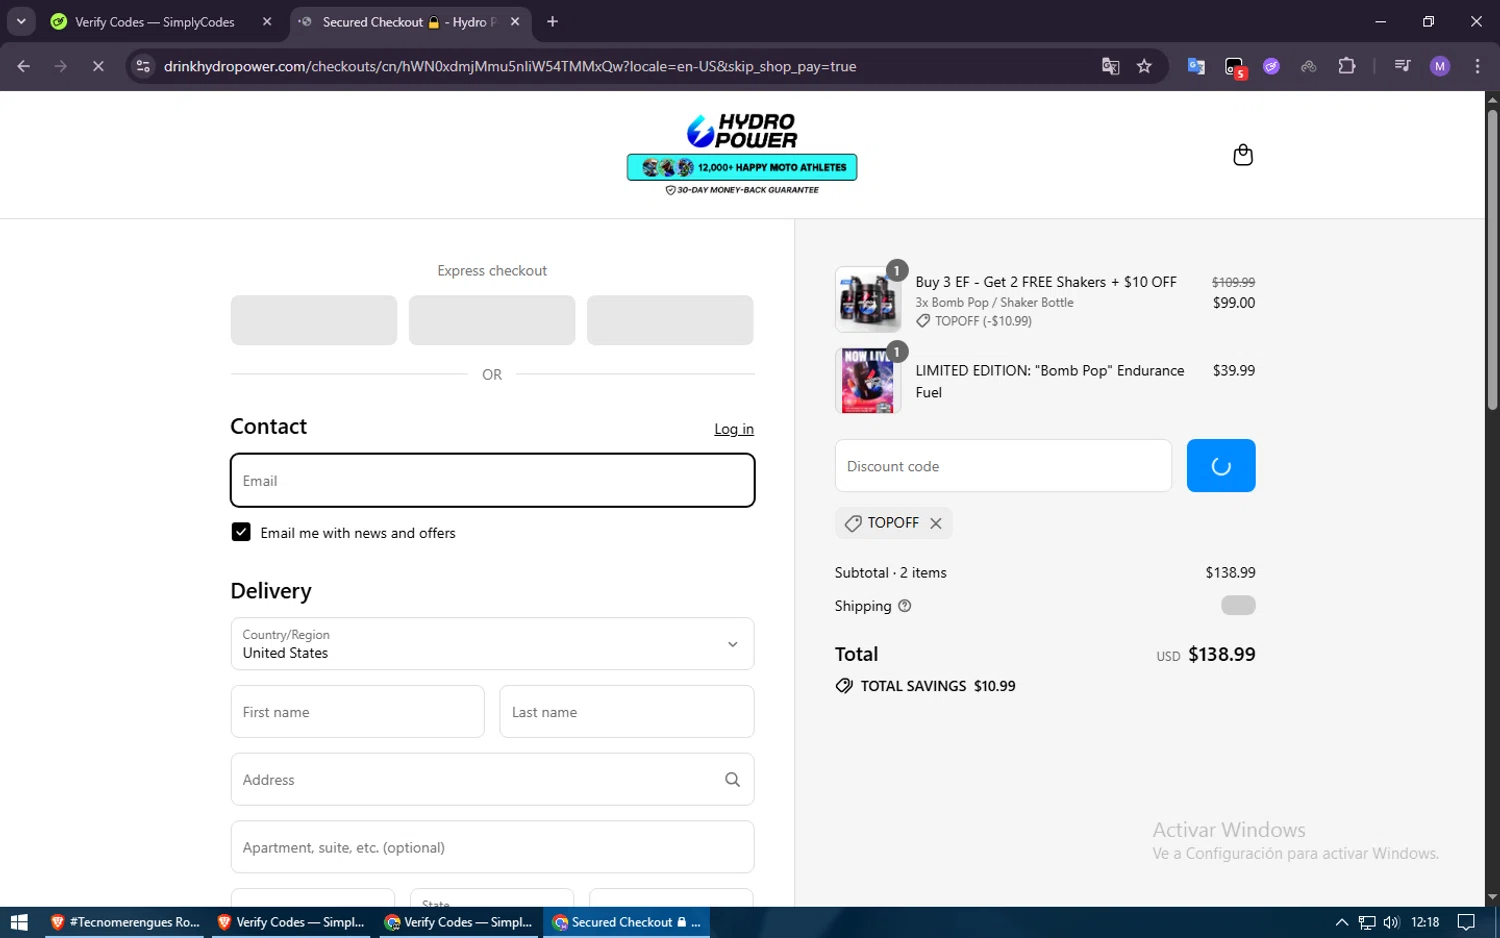The height and width of the screenshot is (938, 1500).
Task: Open the Chrome three-dot menu
Action: [1477, 66]
